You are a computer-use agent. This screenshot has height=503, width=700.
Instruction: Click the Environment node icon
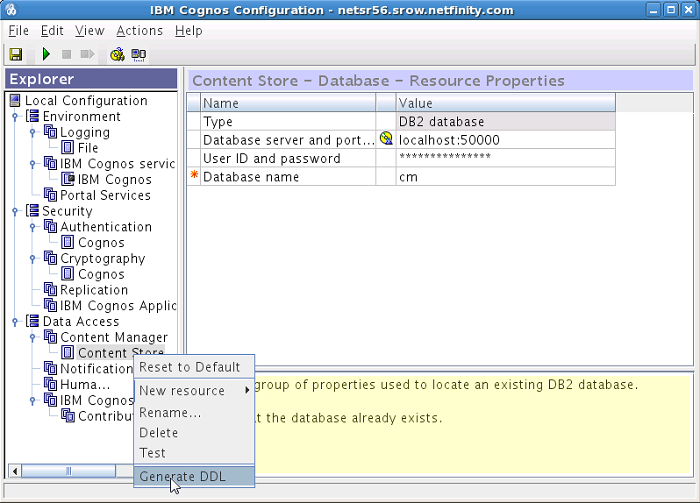[x=33, y=116]
